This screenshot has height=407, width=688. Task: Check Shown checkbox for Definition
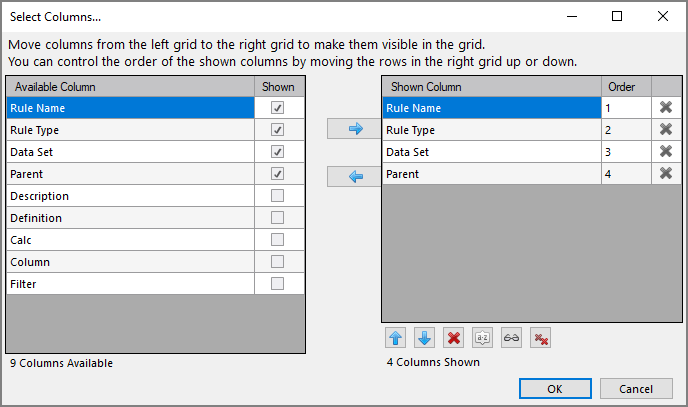pyautogui.click(x=277, y=218)
